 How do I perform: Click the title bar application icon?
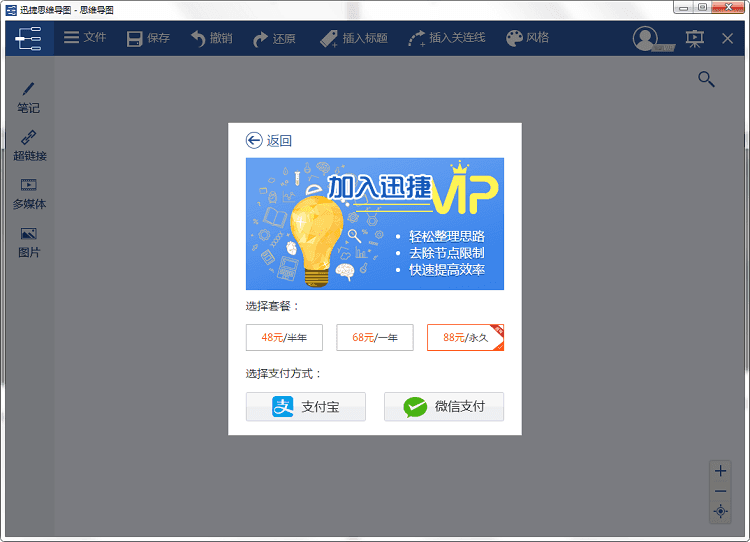11,10
